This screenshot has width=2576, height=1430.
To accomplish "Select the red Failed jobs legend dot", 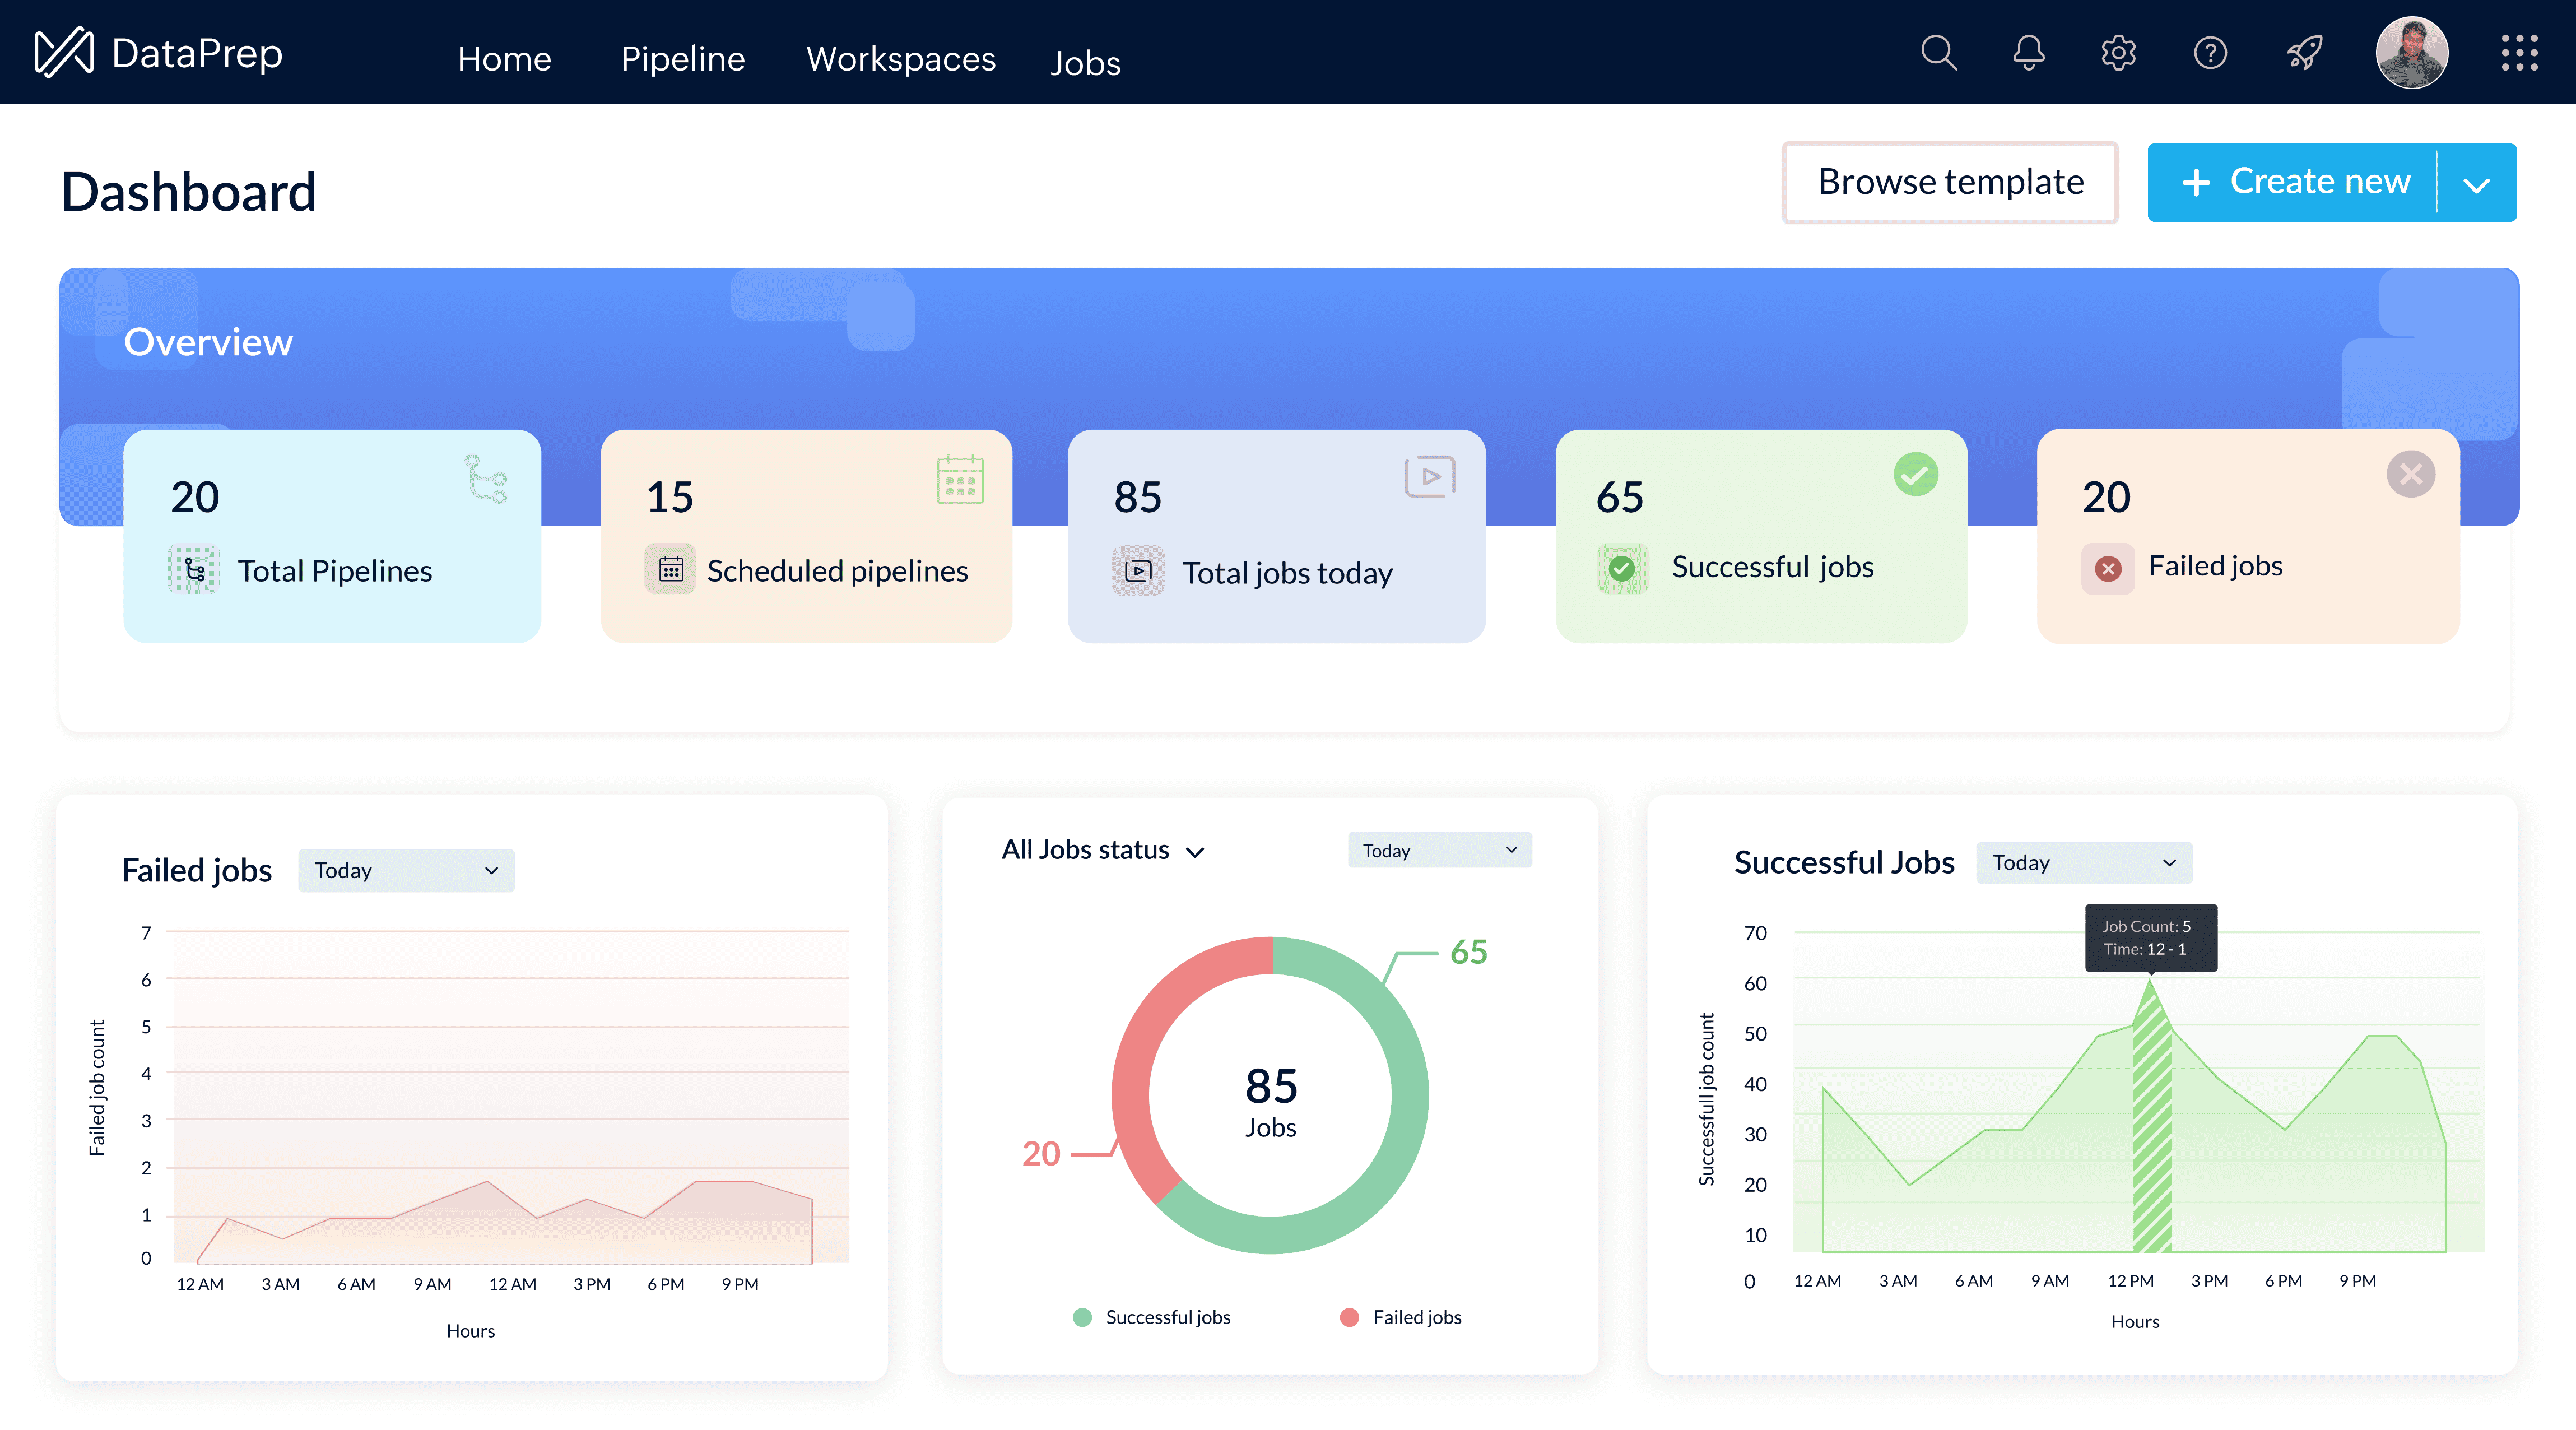I will 1349,1317.
